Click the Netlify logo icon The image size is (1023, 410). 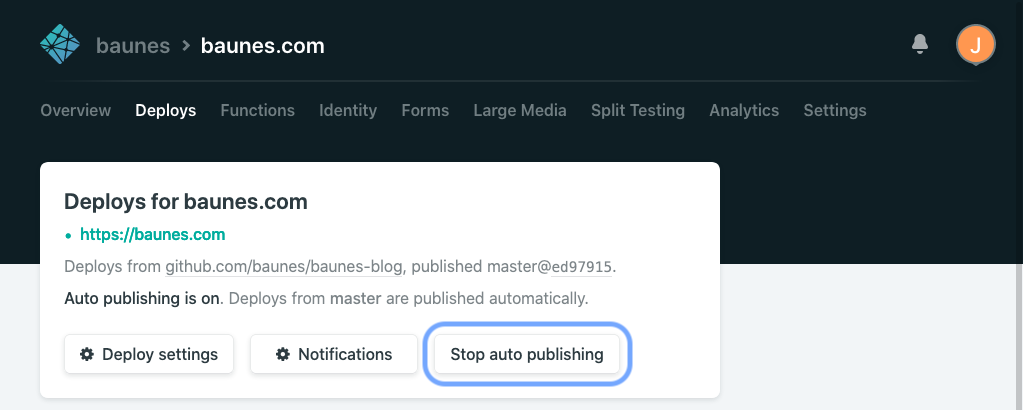click(60, 44)
